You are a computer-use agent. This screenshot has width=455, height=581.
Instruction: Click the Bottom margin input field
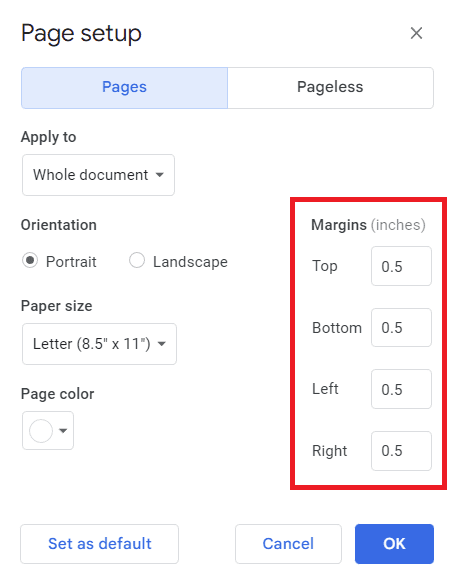point(401,328)
